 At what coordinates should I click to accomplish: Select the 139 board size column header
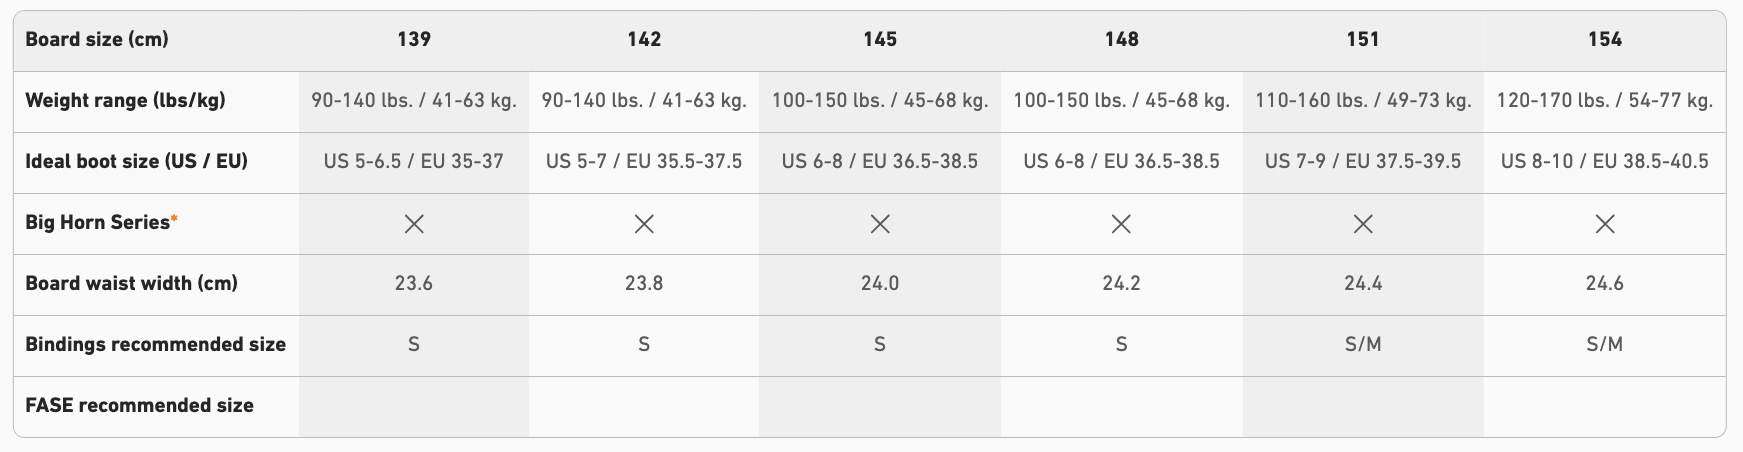tap(414, 40)
